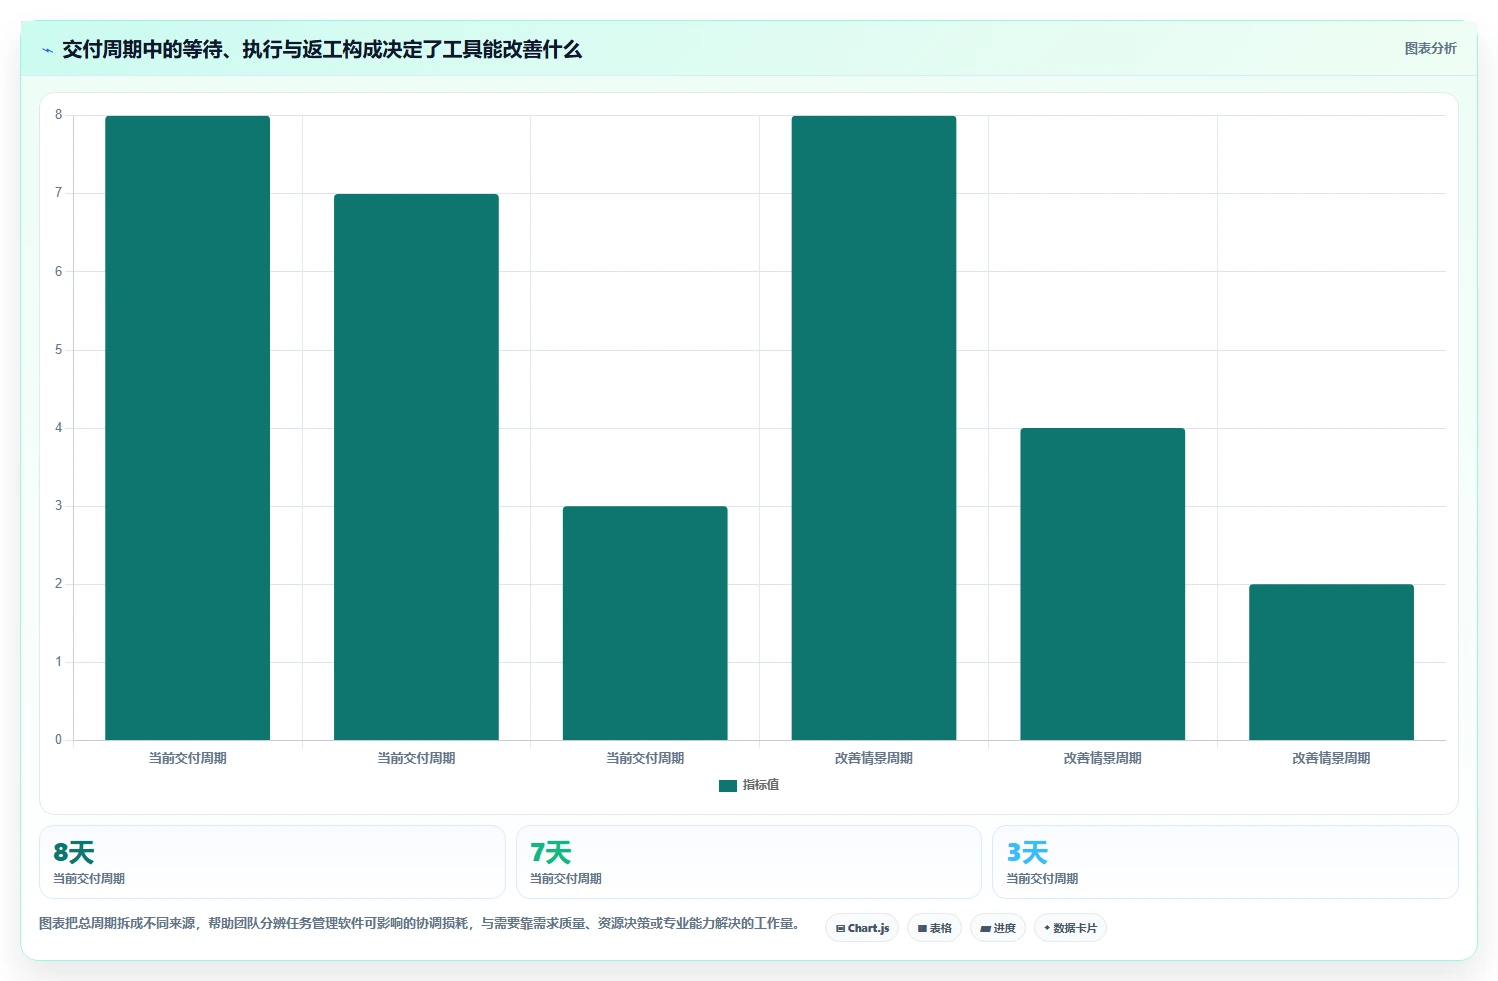Image resolution: width=1498 pixels, height=981 pixels.
Task: Open the 图表分析 label in the header
Action: [1430, 48]
